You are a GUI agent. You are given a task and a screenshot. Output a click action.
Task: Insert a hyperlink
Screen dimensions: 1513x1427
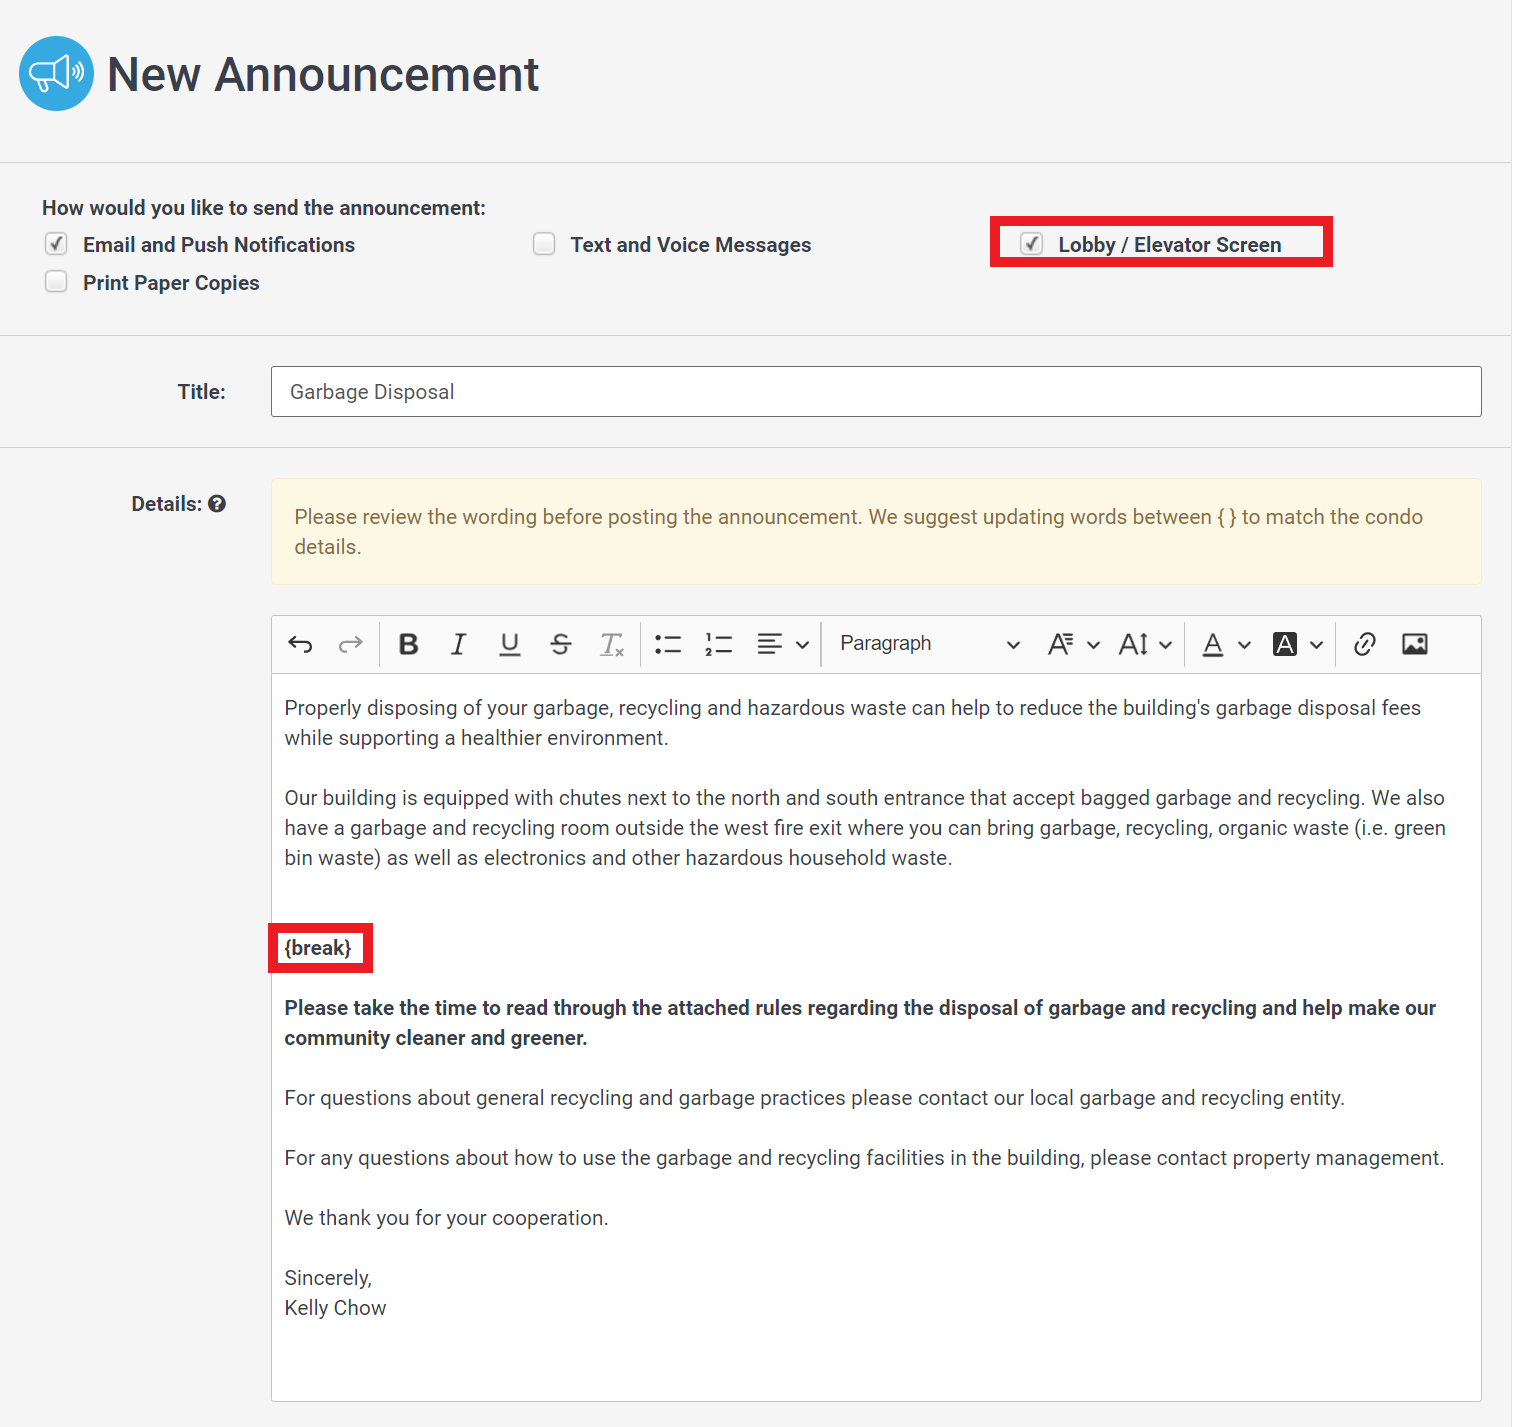pos(1364,644)
